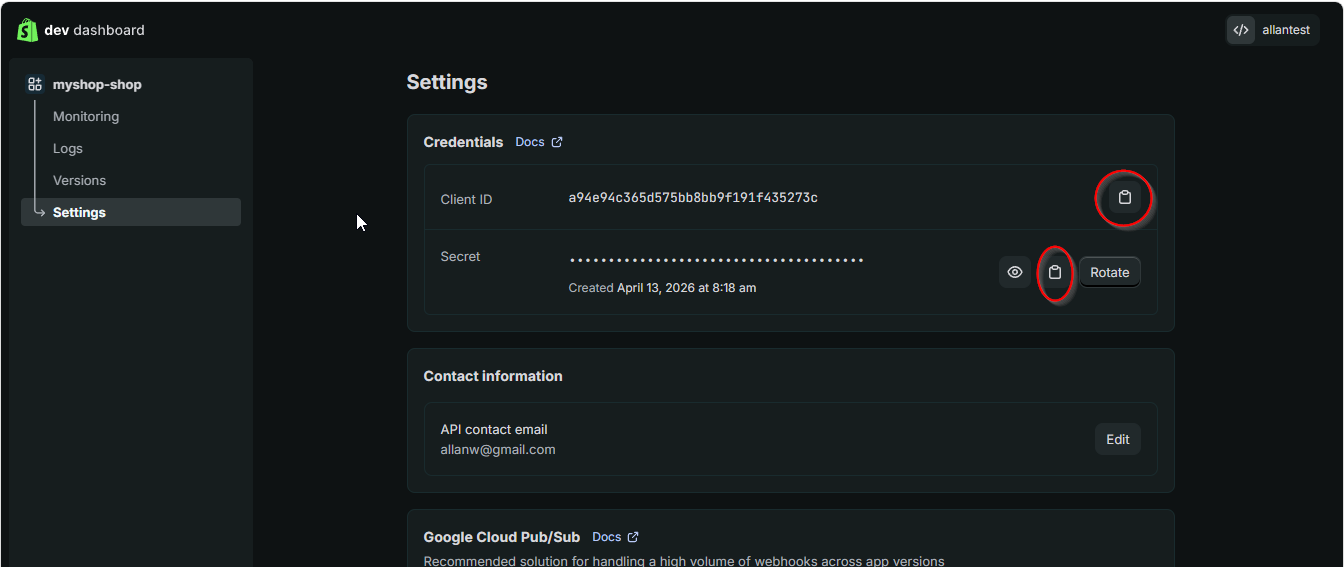Click the dev dashboard title
Viewport: 1344px width, 567px height.
coord(94,30)
